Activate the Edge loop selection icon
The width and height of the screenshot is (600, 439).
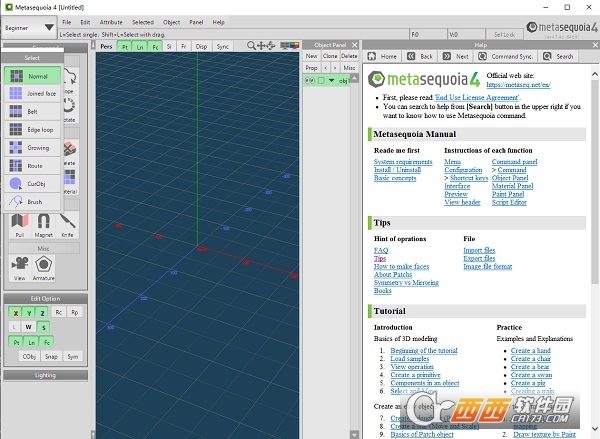click(x=16, y=129)
